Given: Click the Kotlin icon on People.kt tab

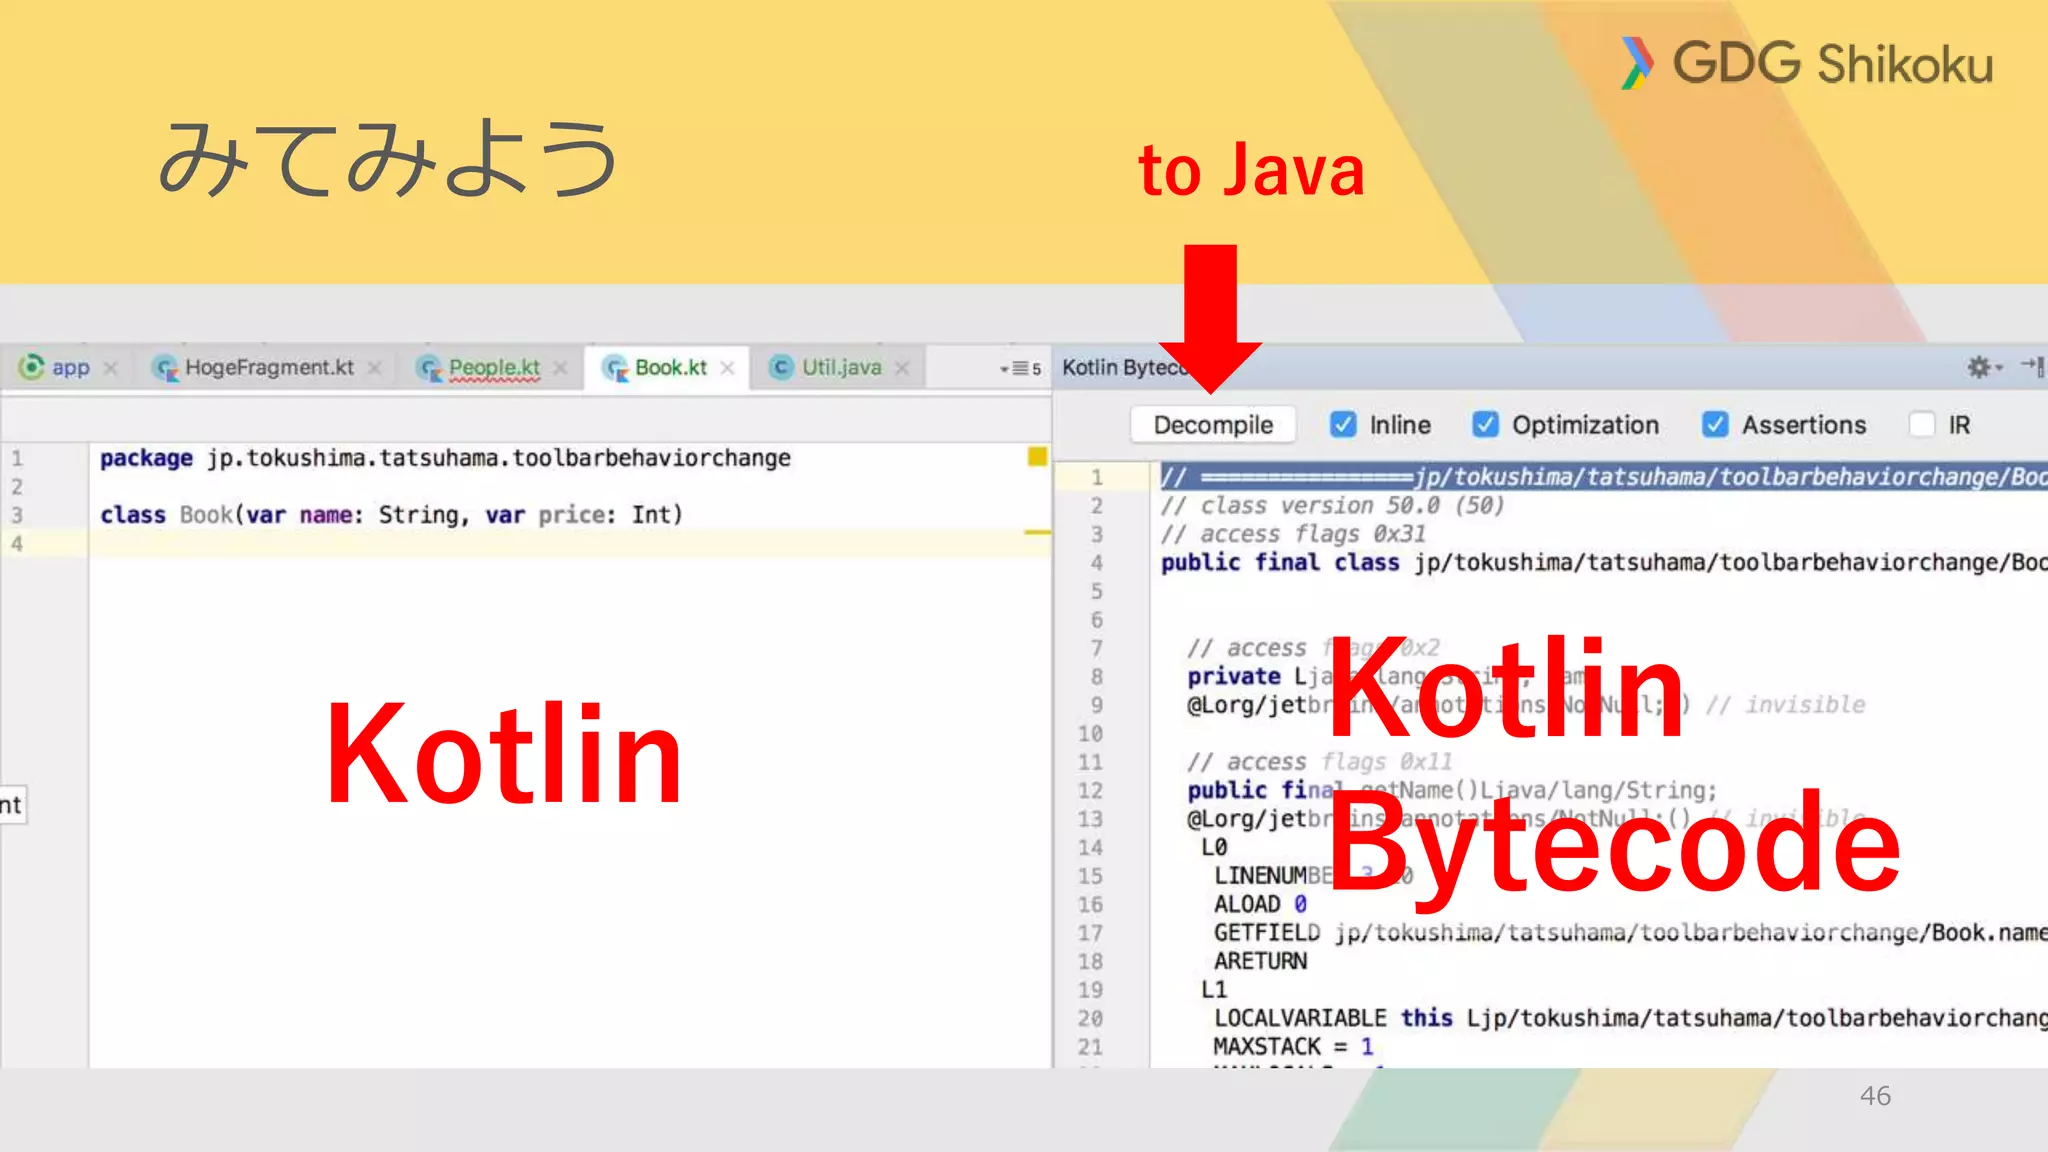Looking at the screenshot, I should pyautogui.click(x=430, y=369).
